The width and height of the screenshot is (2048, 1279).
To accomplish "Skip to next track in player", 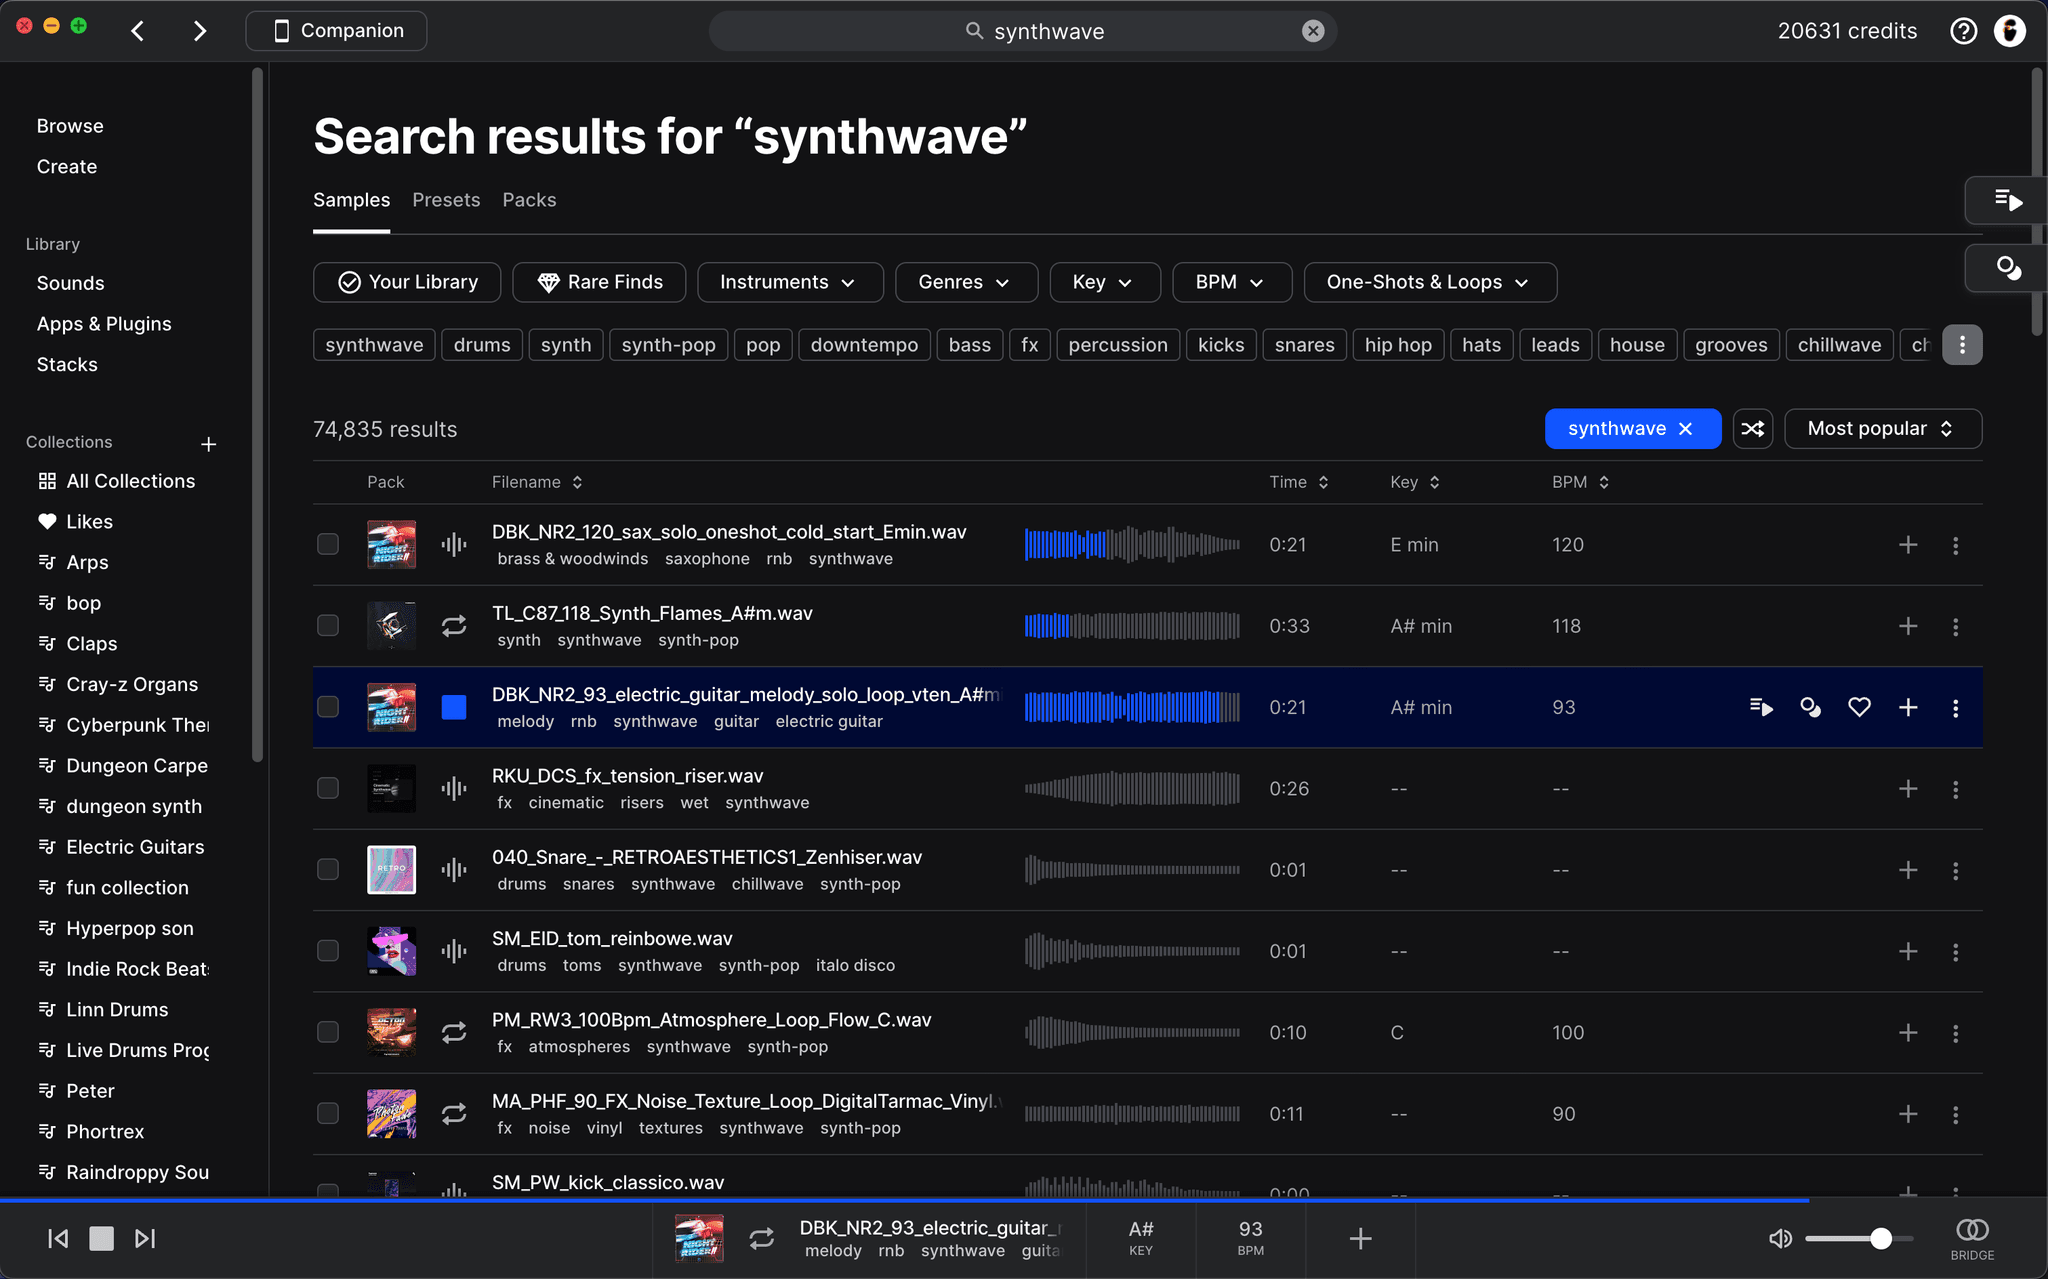I will pyautogui.click(x=145, y=1238).
